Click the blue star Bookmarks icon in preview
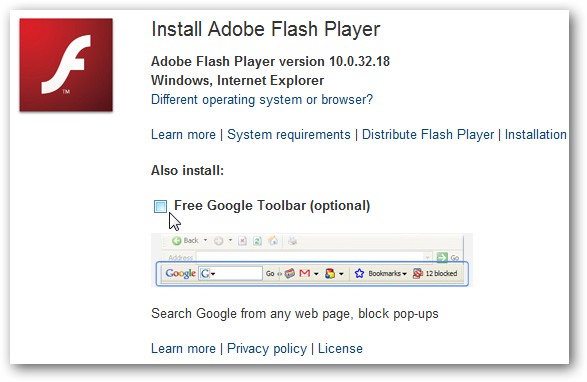587x382 pixels. [x=359, y=273]
